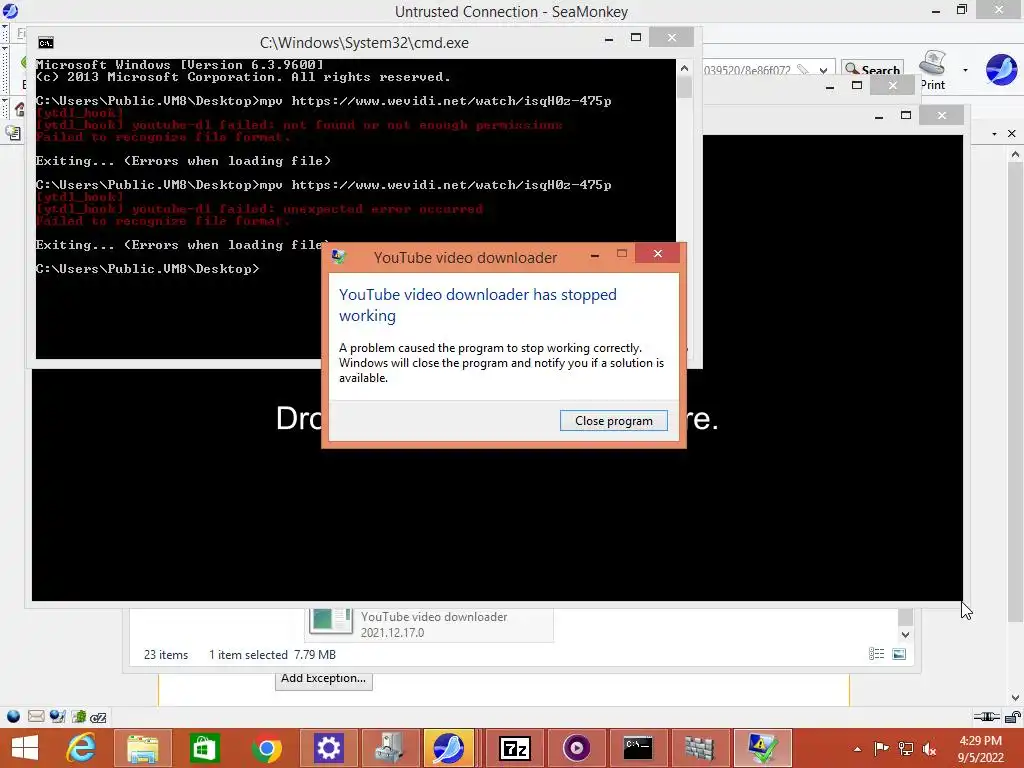This screenshot has width=1024, height=768.
Task: Open the tab list dropdown arrow in SeaMonkey
Action: pyautogui.click(x=994, y=133)
